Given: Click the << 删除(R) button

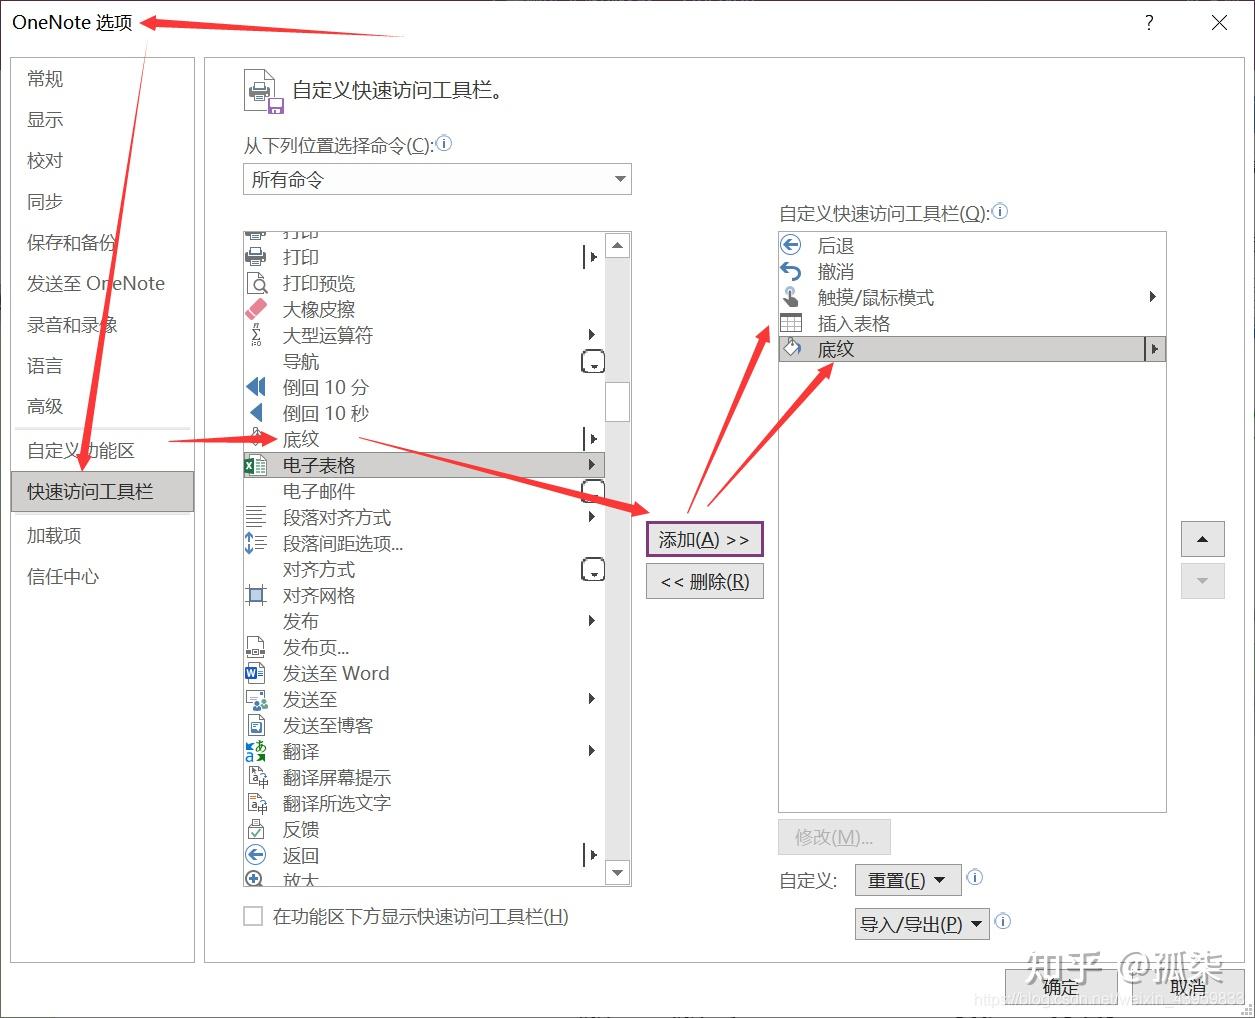Looking at the screenshot, I should coord(704,581).
